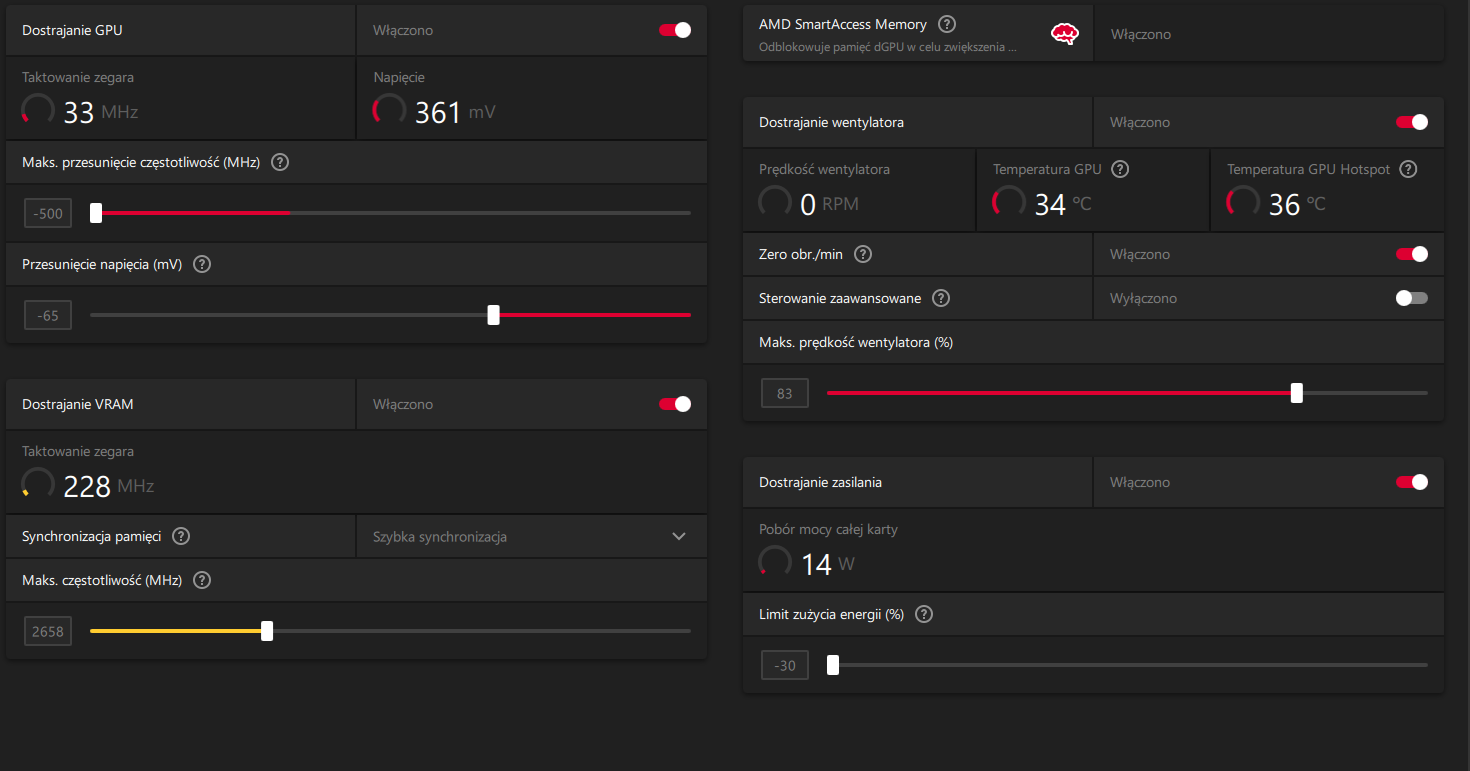This screenshot has width=1470, height=771.
Task: Click the VRAM Maks. częstotliwość slider handle
Action: [267, 631]
